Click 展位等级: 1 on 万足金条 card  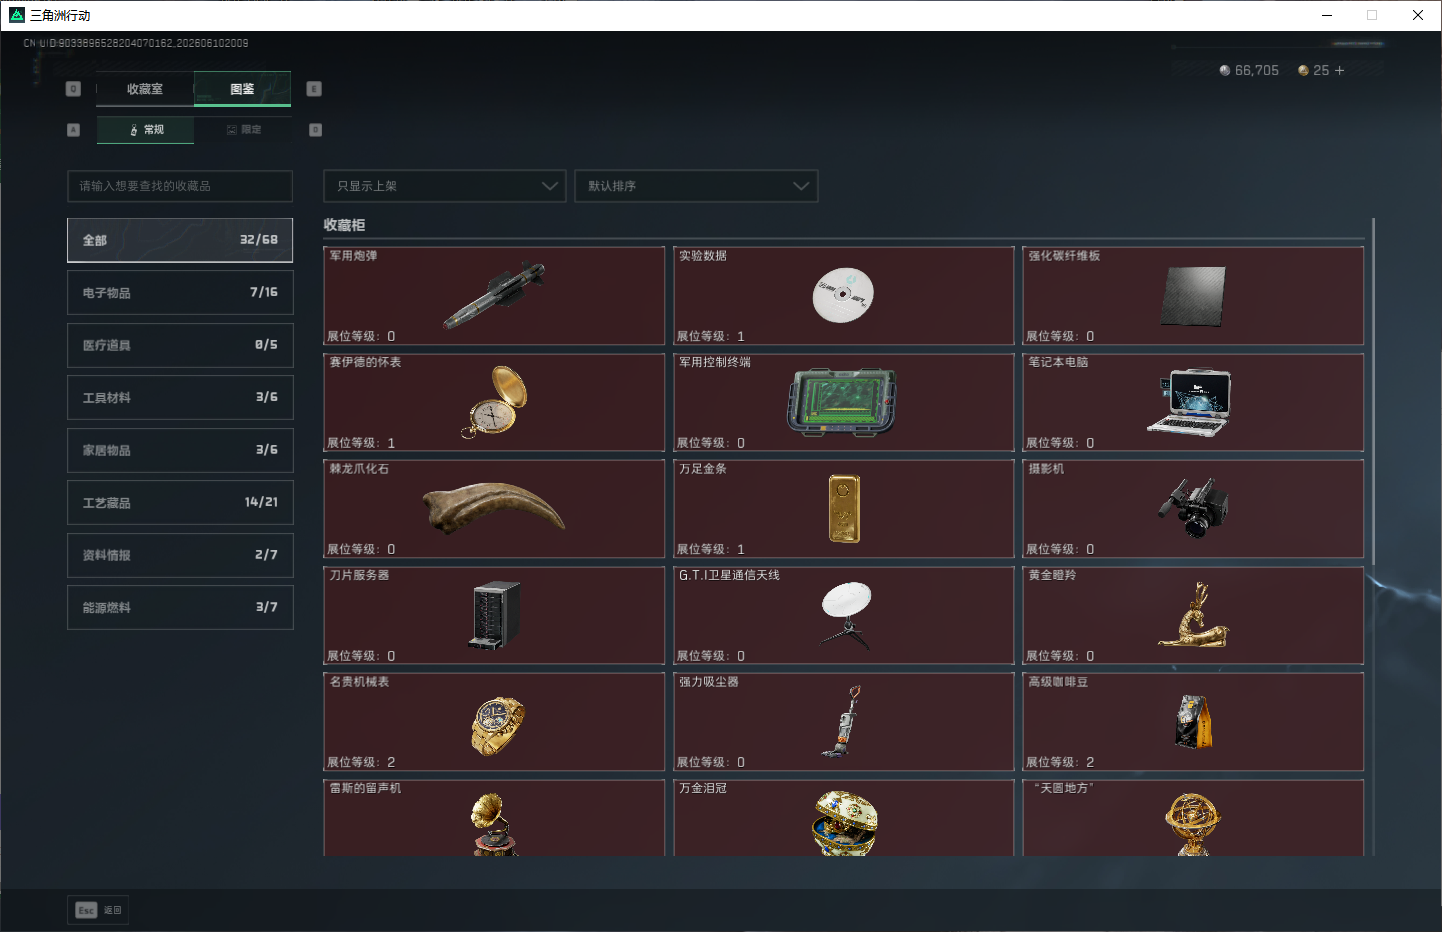click(x=711, y=549)
